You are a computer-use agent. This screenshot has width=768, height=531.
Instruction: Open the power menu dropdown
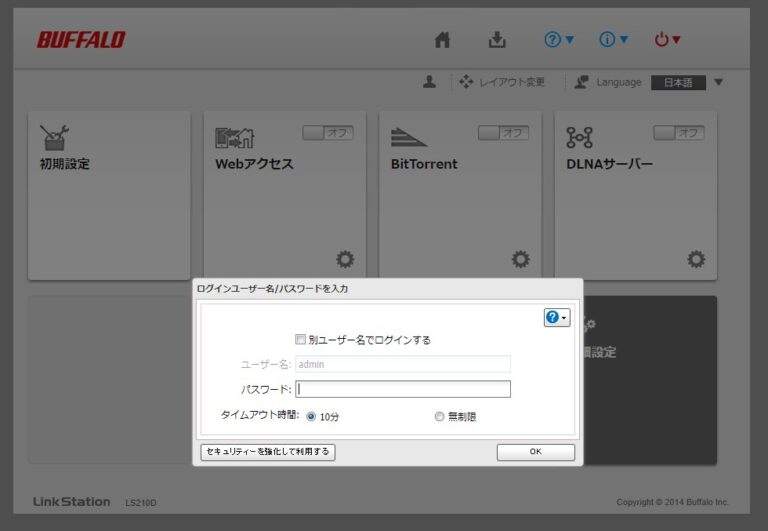click(667, 40)
